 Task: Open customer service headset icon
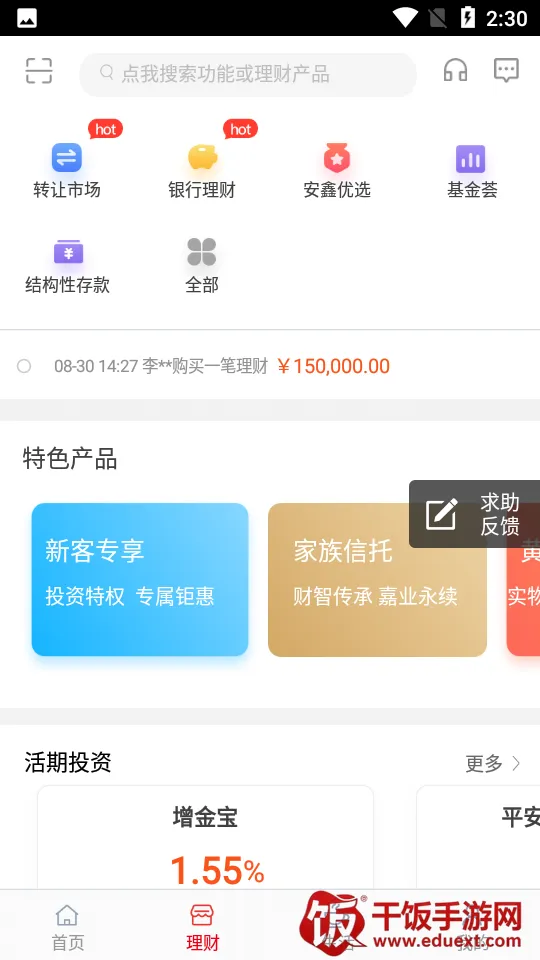(x=455, y=70)
